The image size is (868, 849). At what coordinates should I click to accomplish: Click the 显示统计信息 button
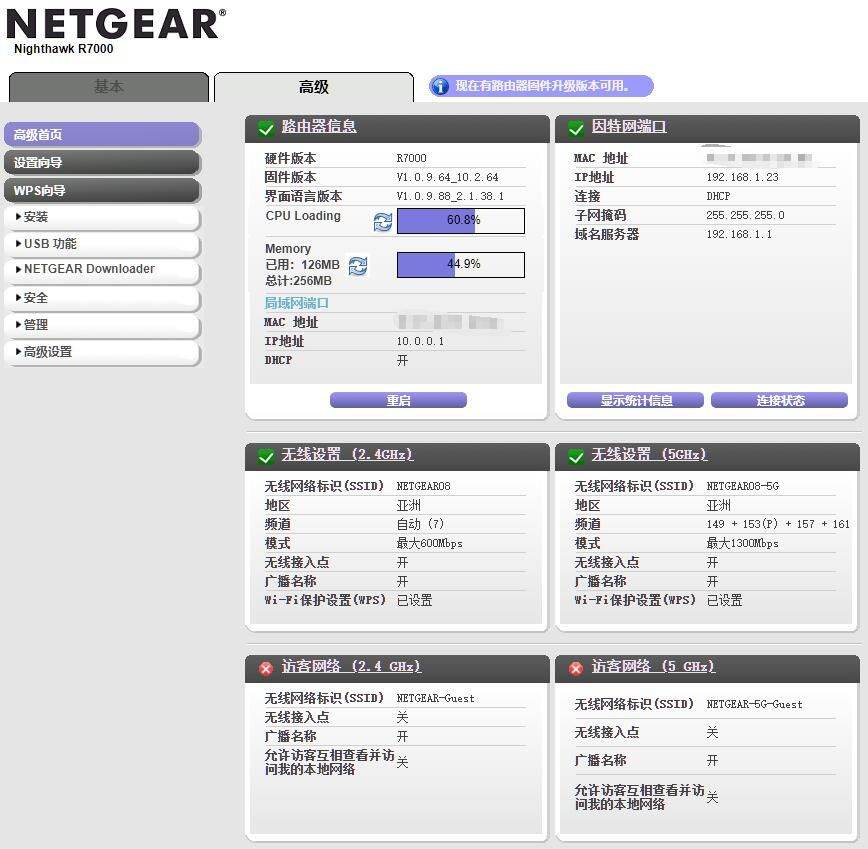[x=636, y=400]
